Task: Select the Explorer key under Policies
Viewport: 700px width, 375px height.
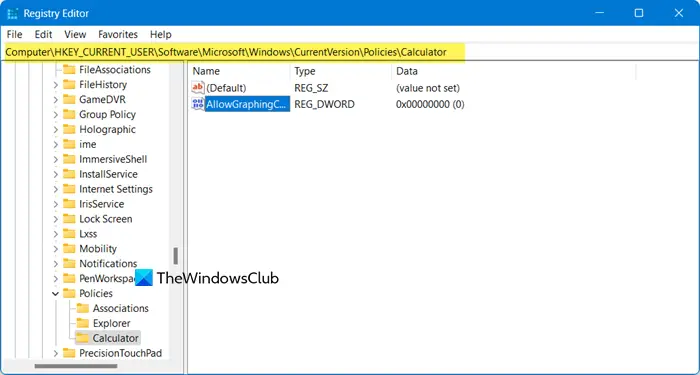Action: (112, 323)
